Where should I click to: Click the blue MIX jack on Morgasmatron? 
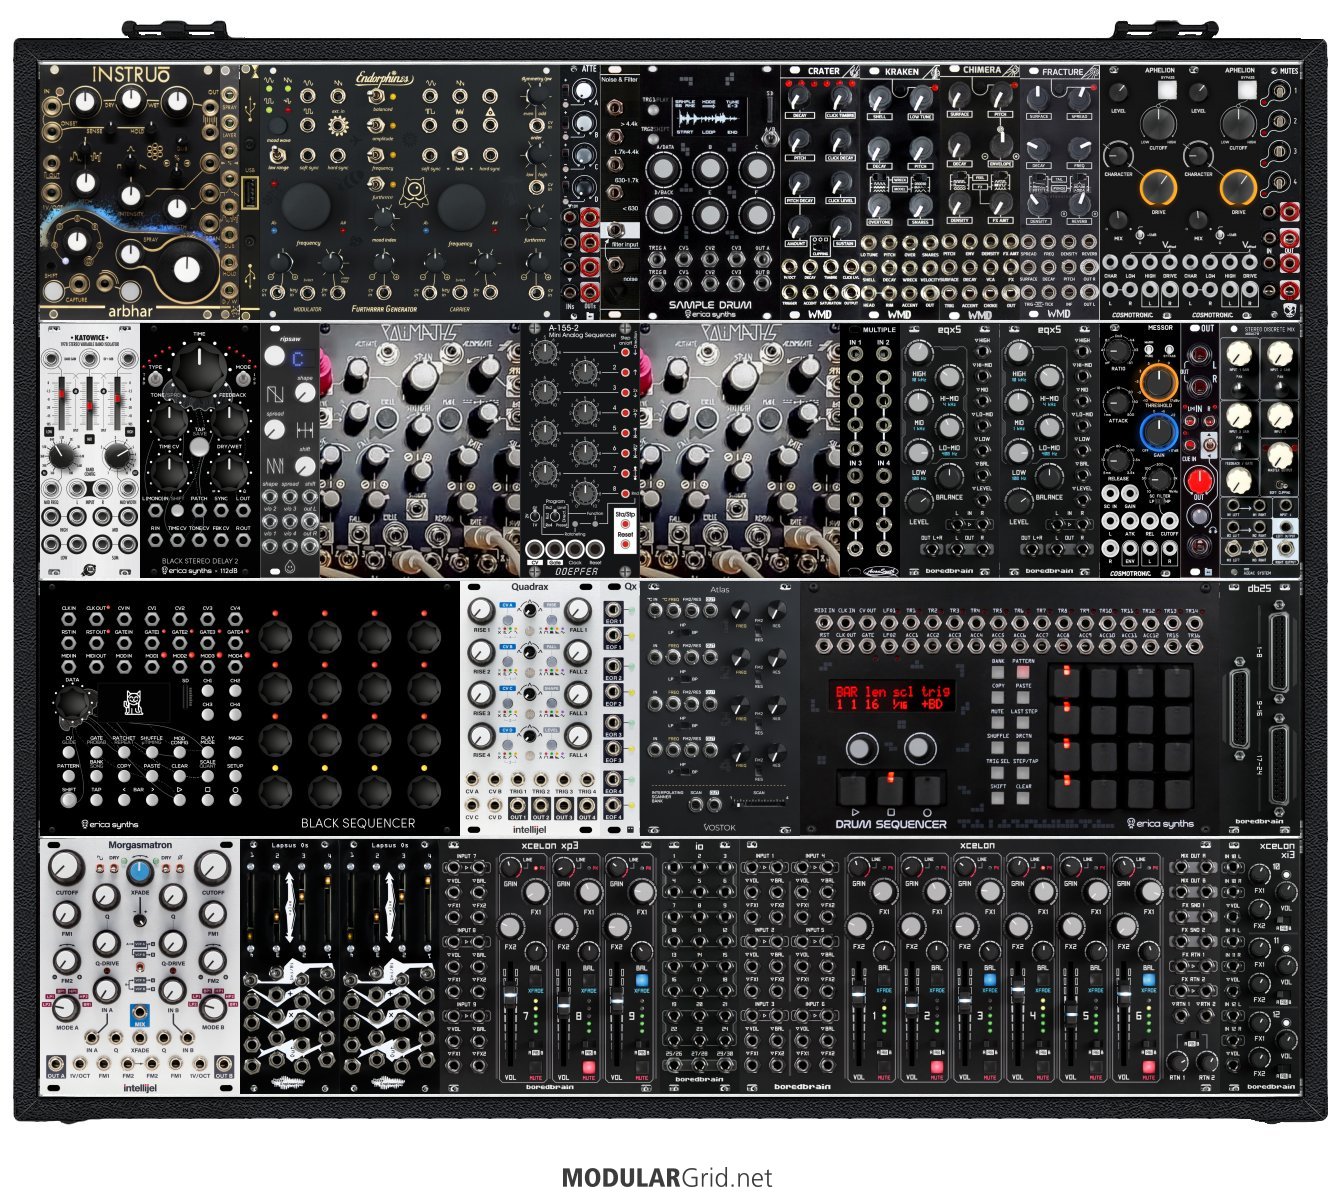tap(140, 1013)
